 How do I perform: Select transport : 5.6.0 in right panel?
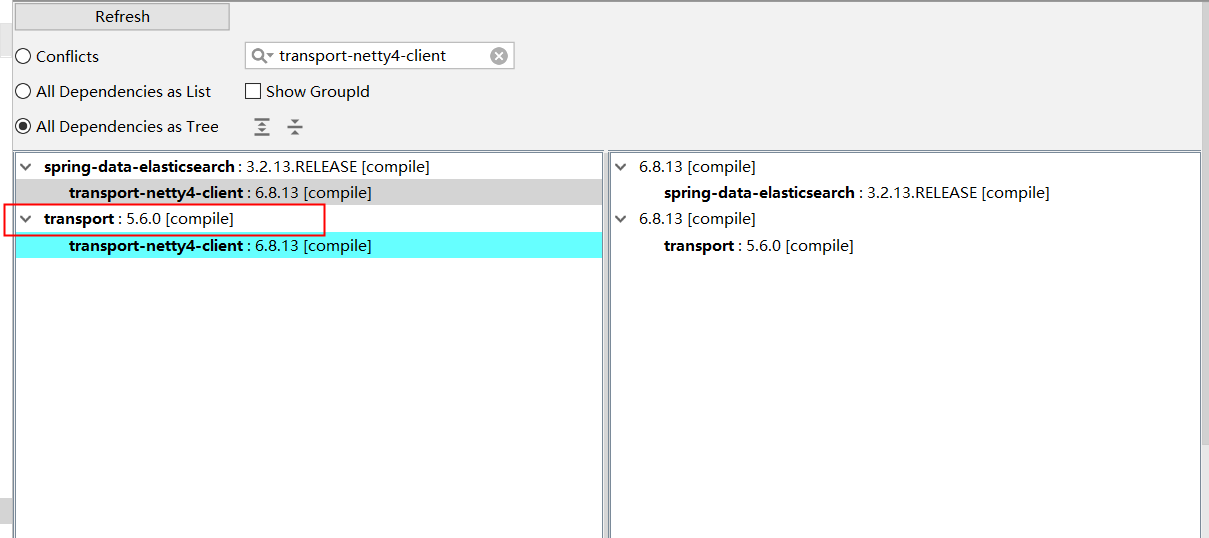[x=758, y=246]
